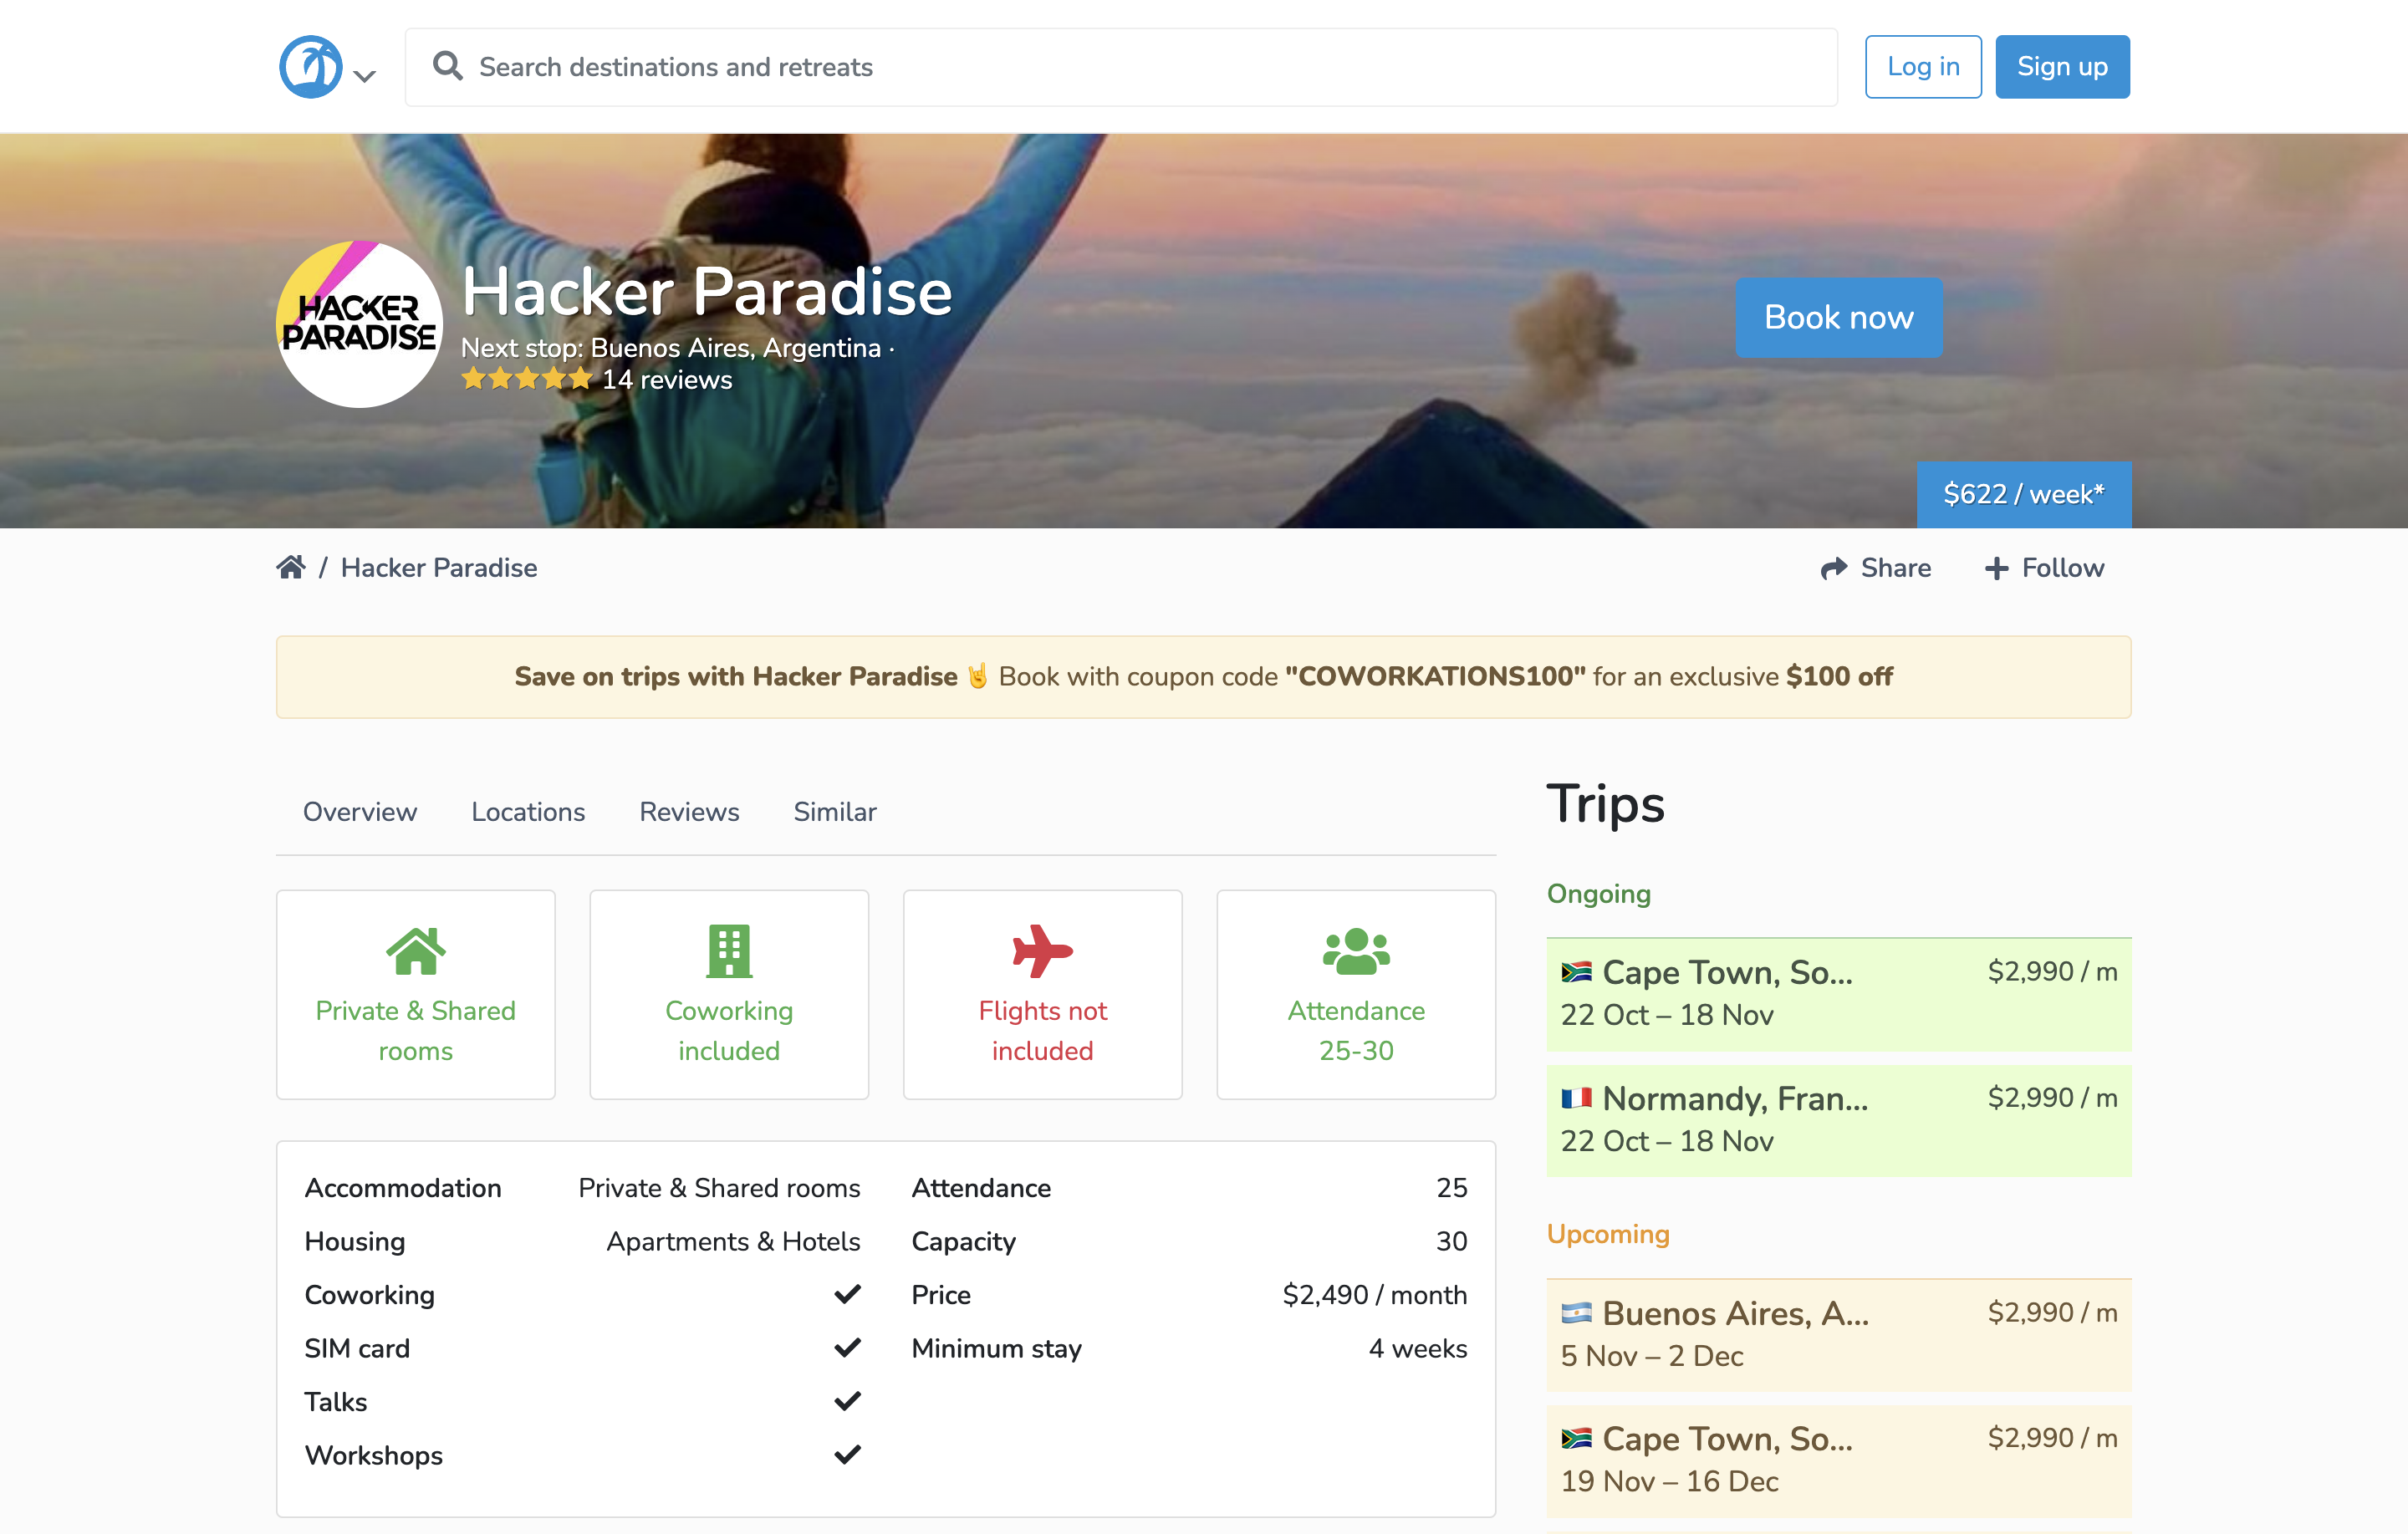
Task: Select the Private & Shared rooms card text
Action: (x=416, y=1030)
